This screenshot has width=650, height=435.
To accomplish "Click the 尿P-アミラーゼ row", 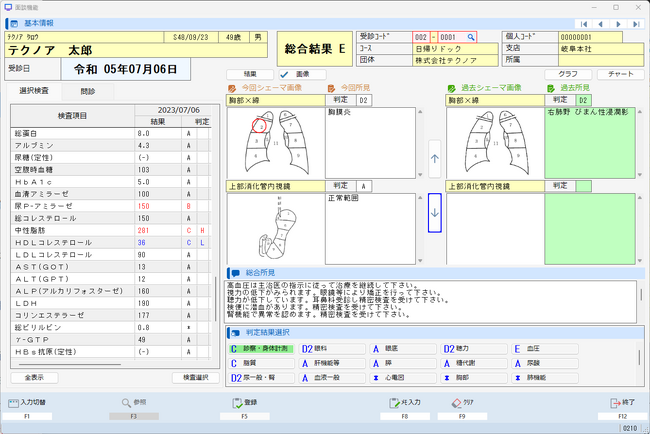I will tap(111, 206).
